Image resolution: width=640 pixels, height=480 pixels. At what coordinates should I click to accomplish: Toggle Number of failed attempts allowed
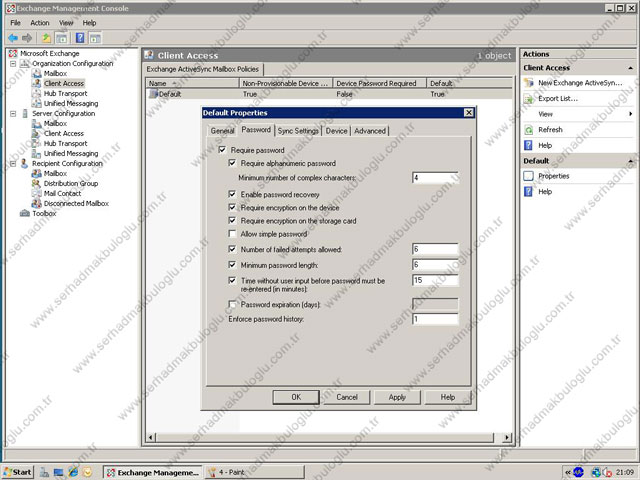tap(232, 249)
